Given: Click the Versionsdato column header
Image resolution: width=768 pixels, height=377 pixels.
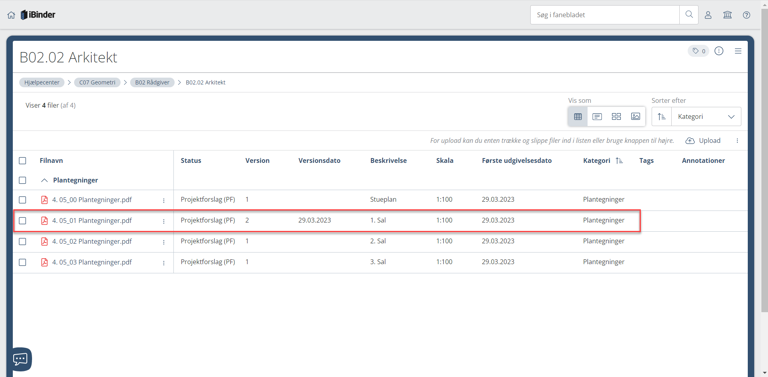Looking at the screenshot, I should point(319,161).
